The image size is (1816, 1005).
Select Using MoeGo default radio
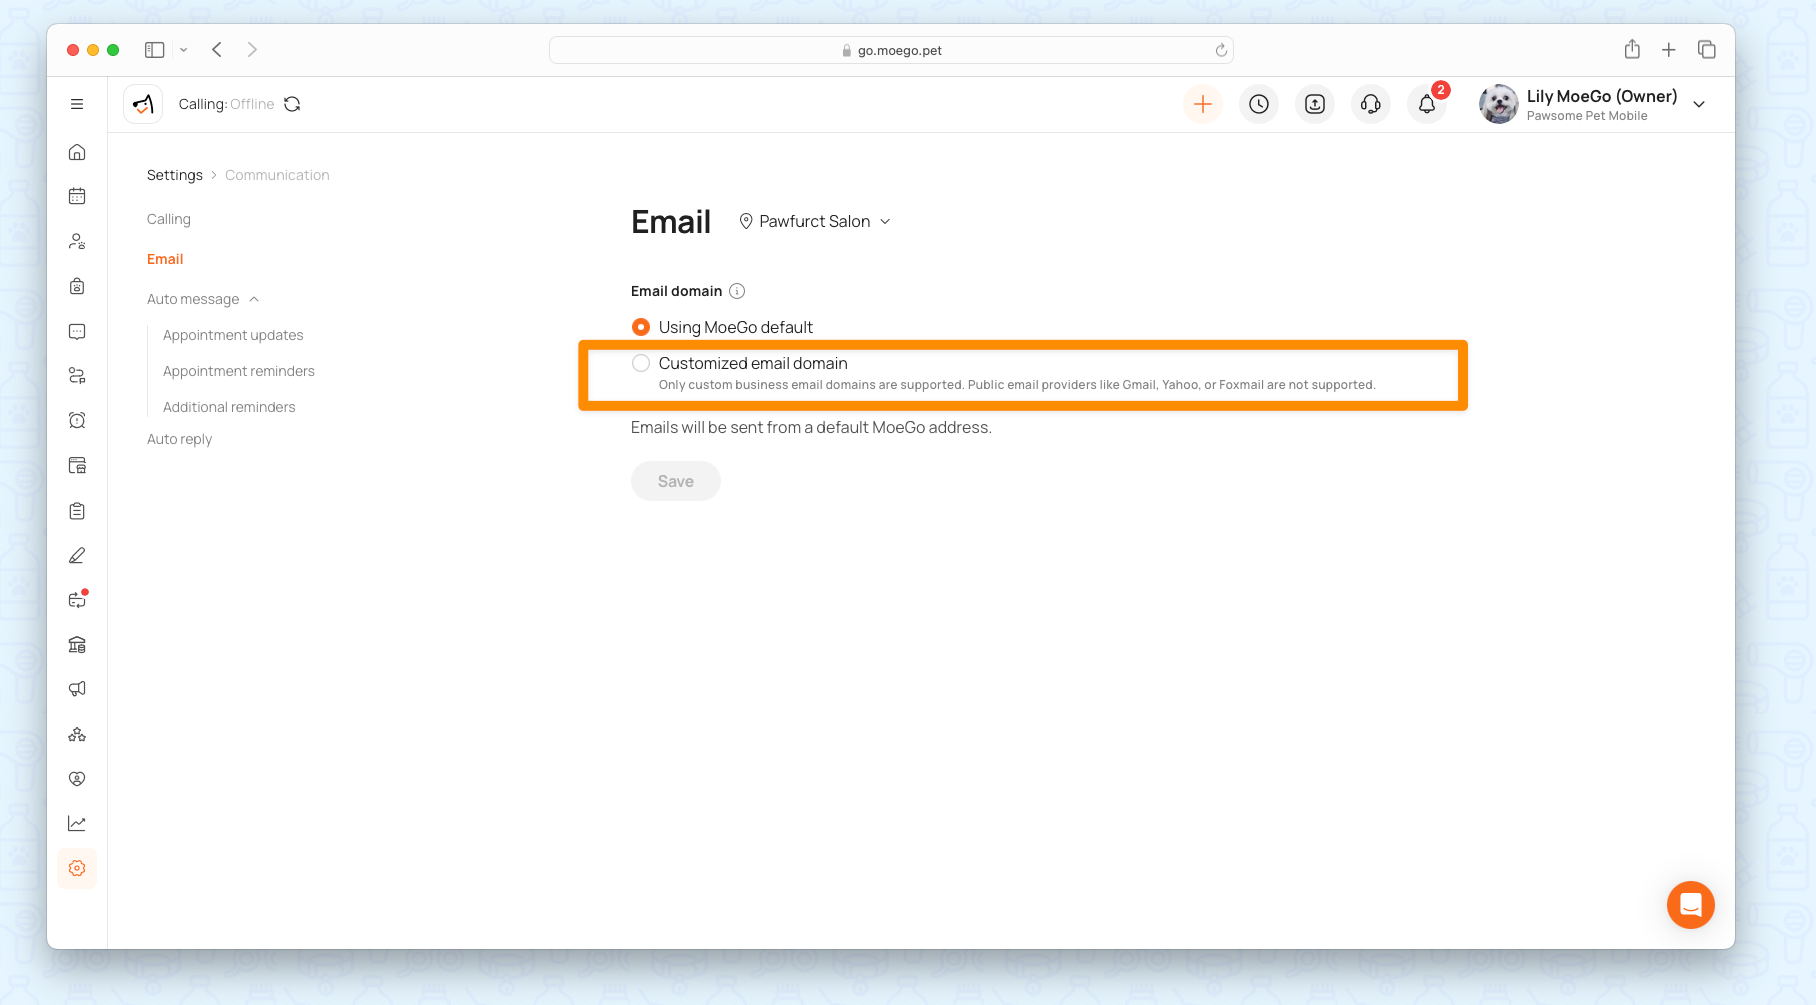[x=641, y=327]
